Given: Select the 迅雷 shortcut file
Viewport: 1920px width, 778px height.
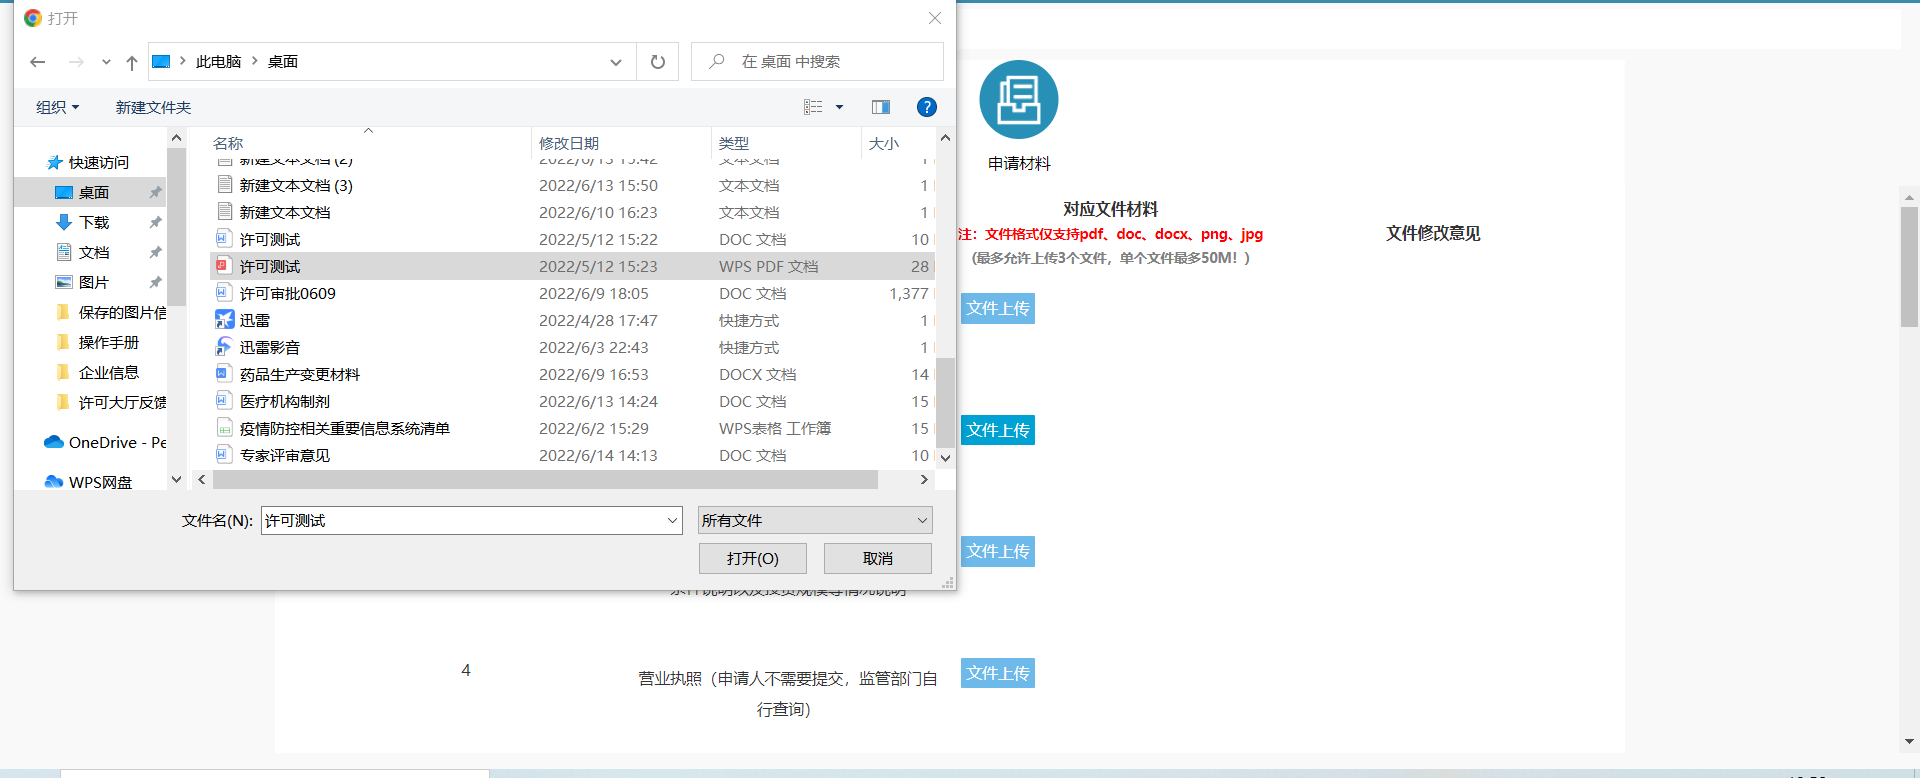Looking at the screenshot, I should [x=255, y=321].
